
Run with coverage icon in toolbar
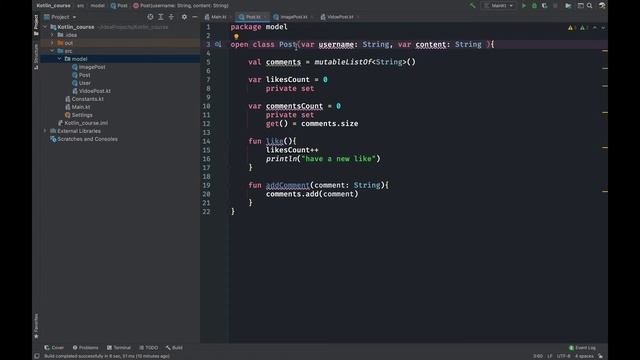544,6
